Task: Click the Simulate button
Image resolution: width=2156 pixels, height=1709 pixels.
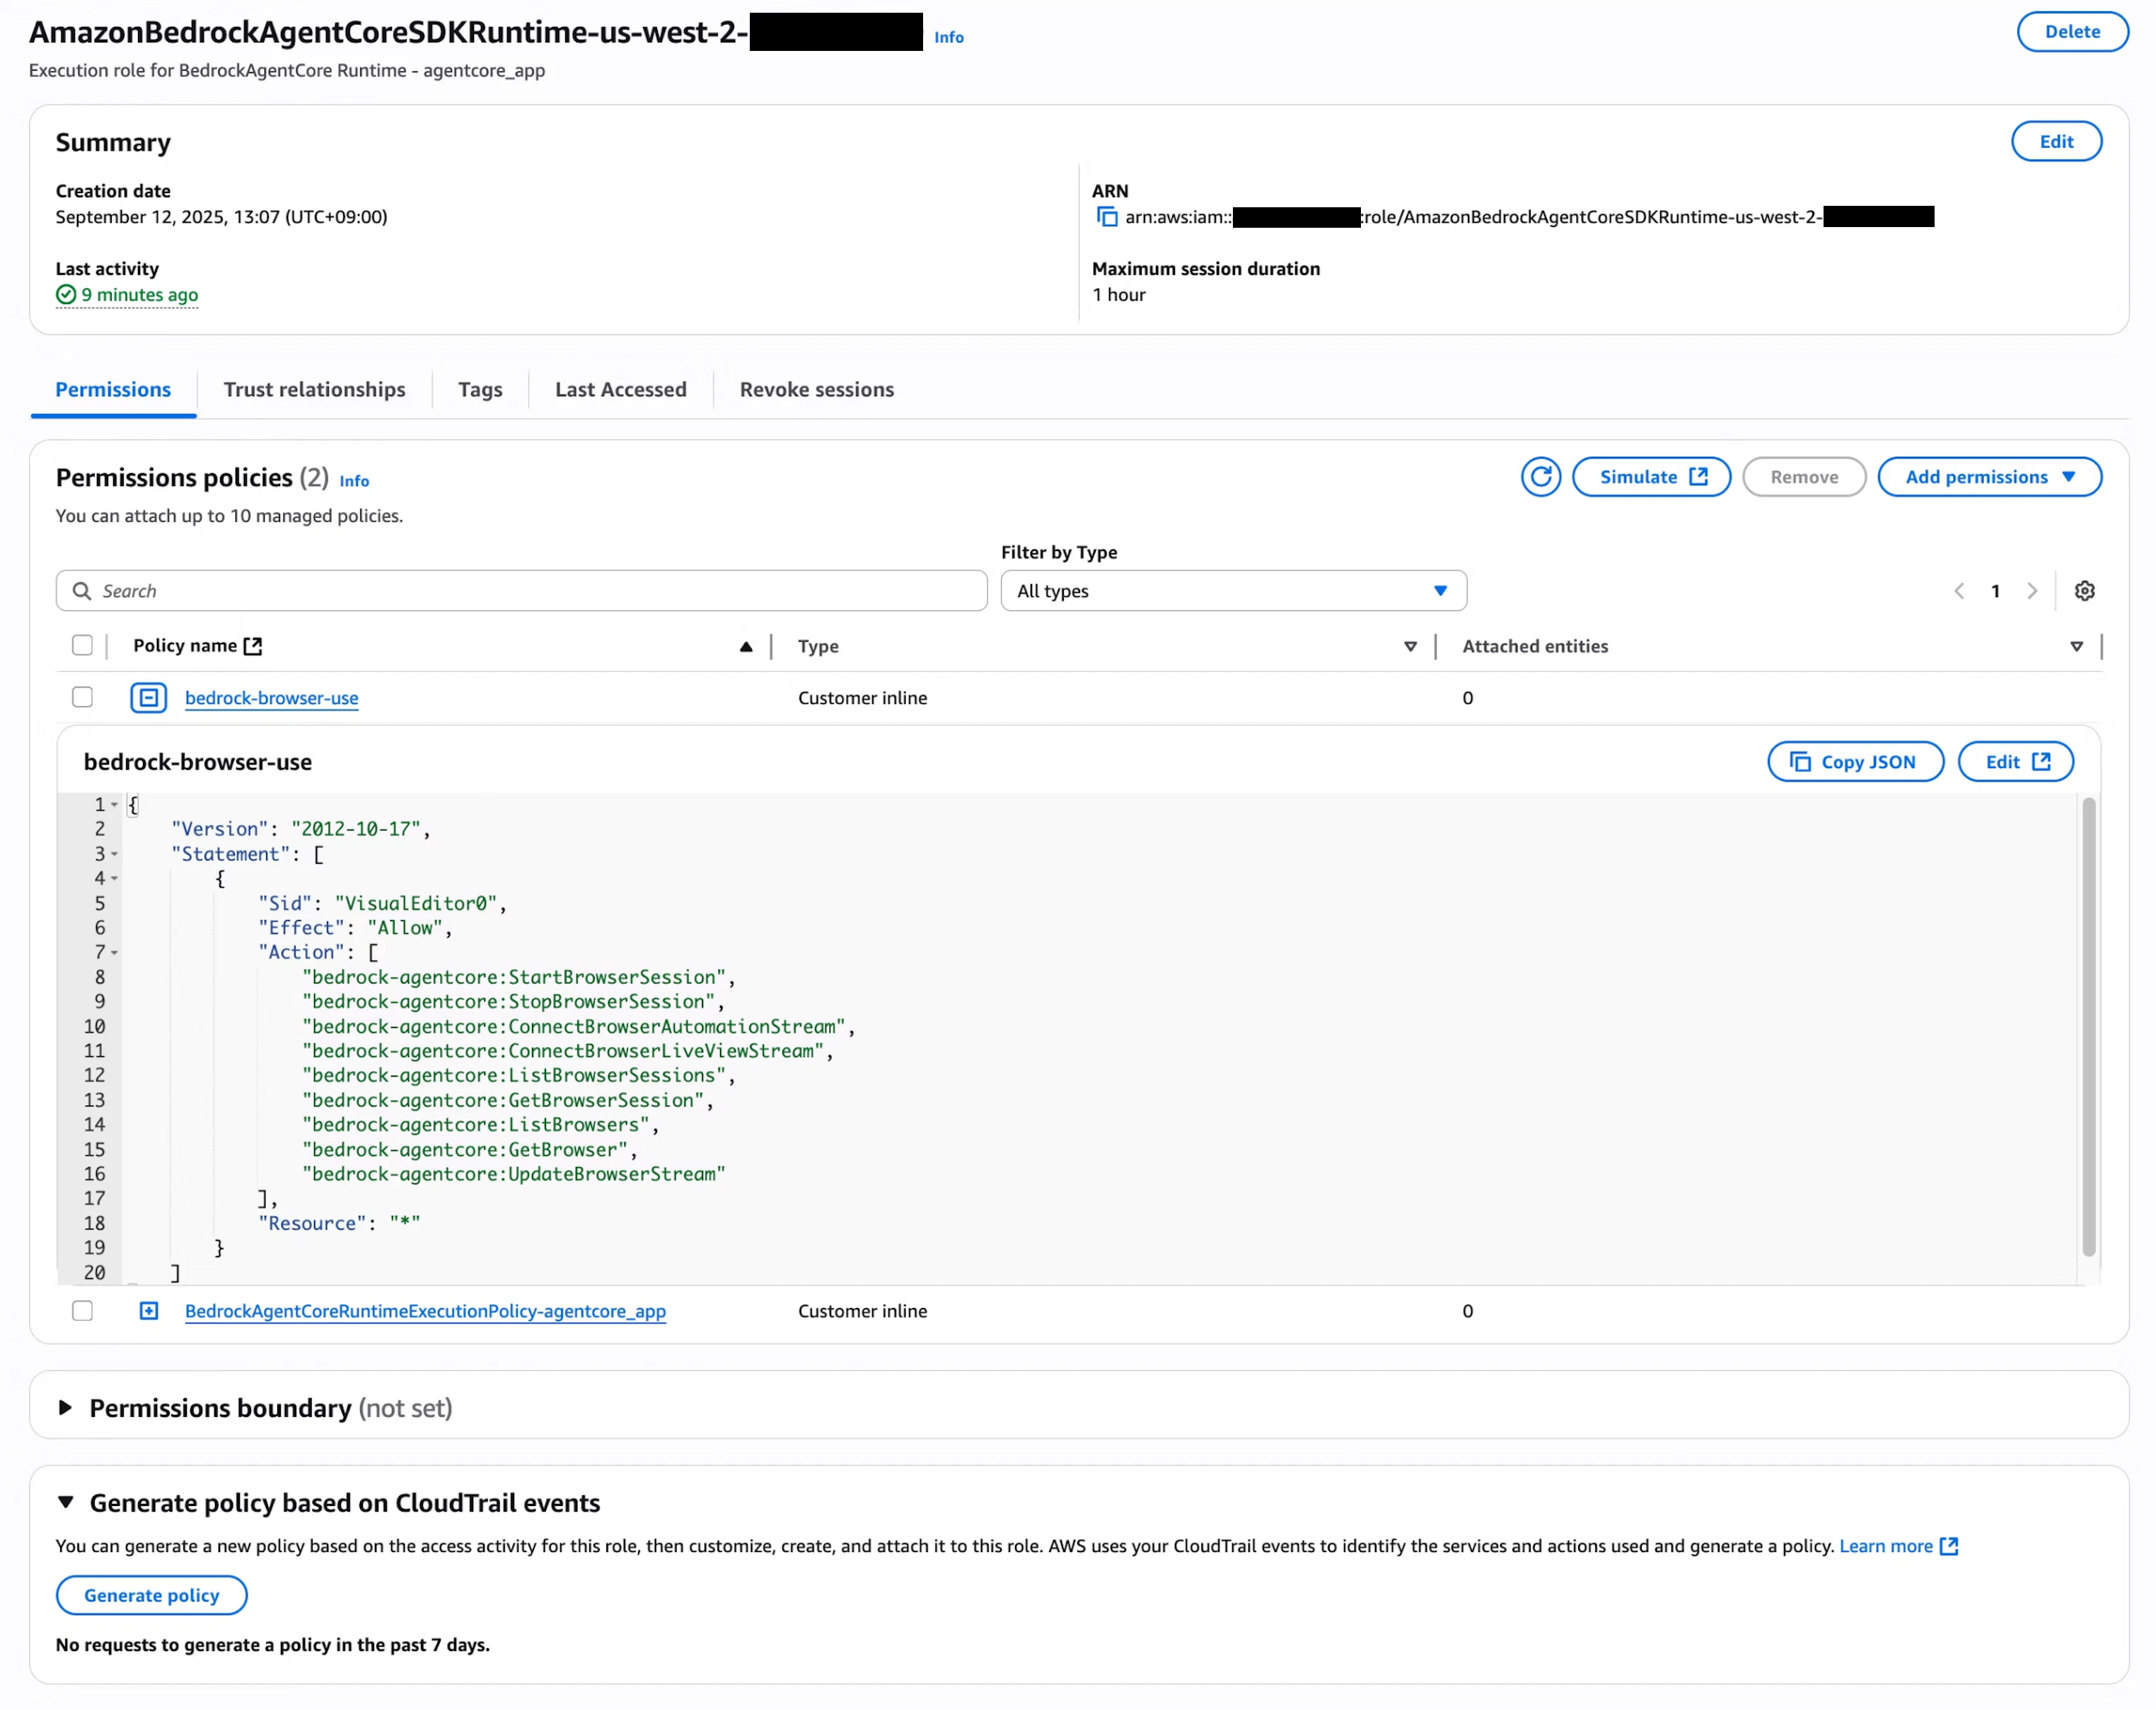Action: tap(1651, 477)
